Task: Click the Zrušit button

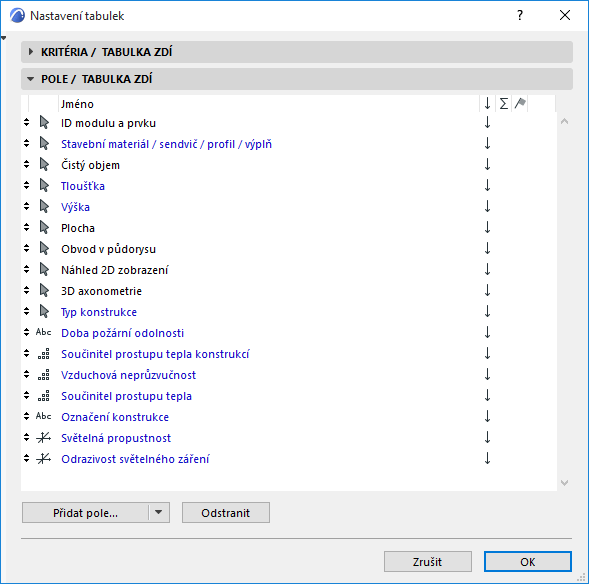Action: pos(427,561)
